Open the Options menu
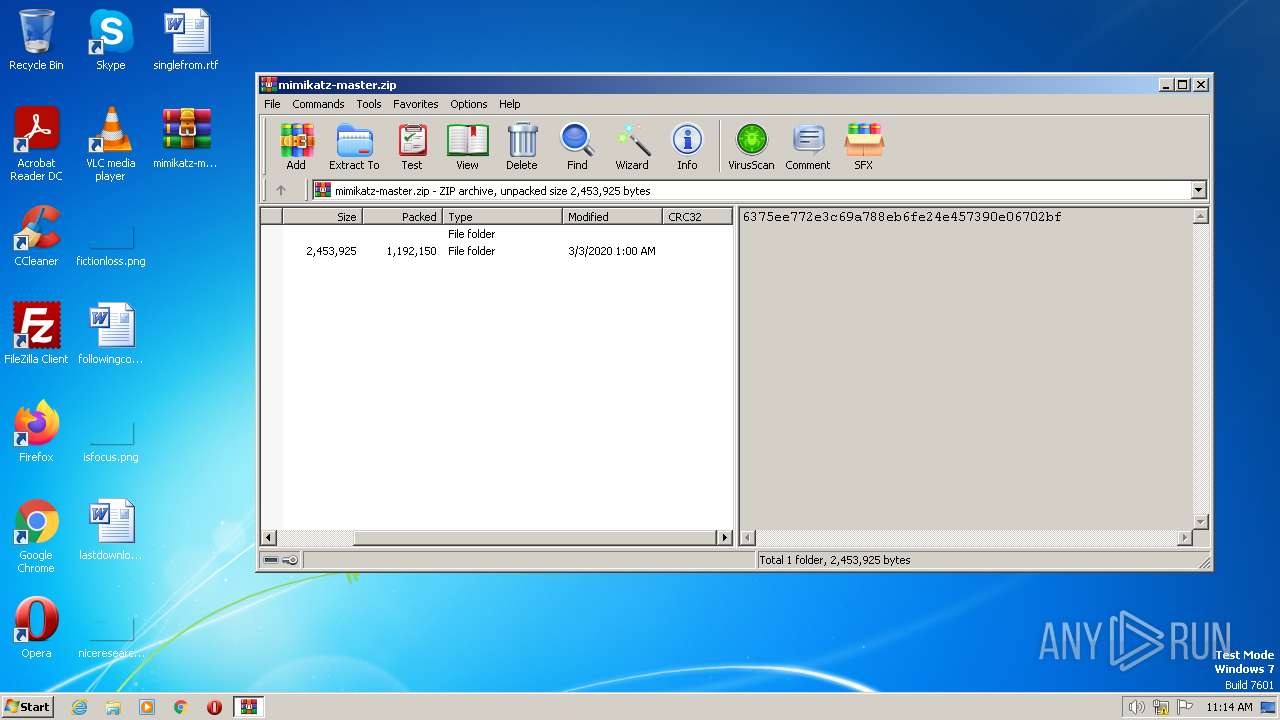This screenshot has width=1280, height=720. click(468, 104)
